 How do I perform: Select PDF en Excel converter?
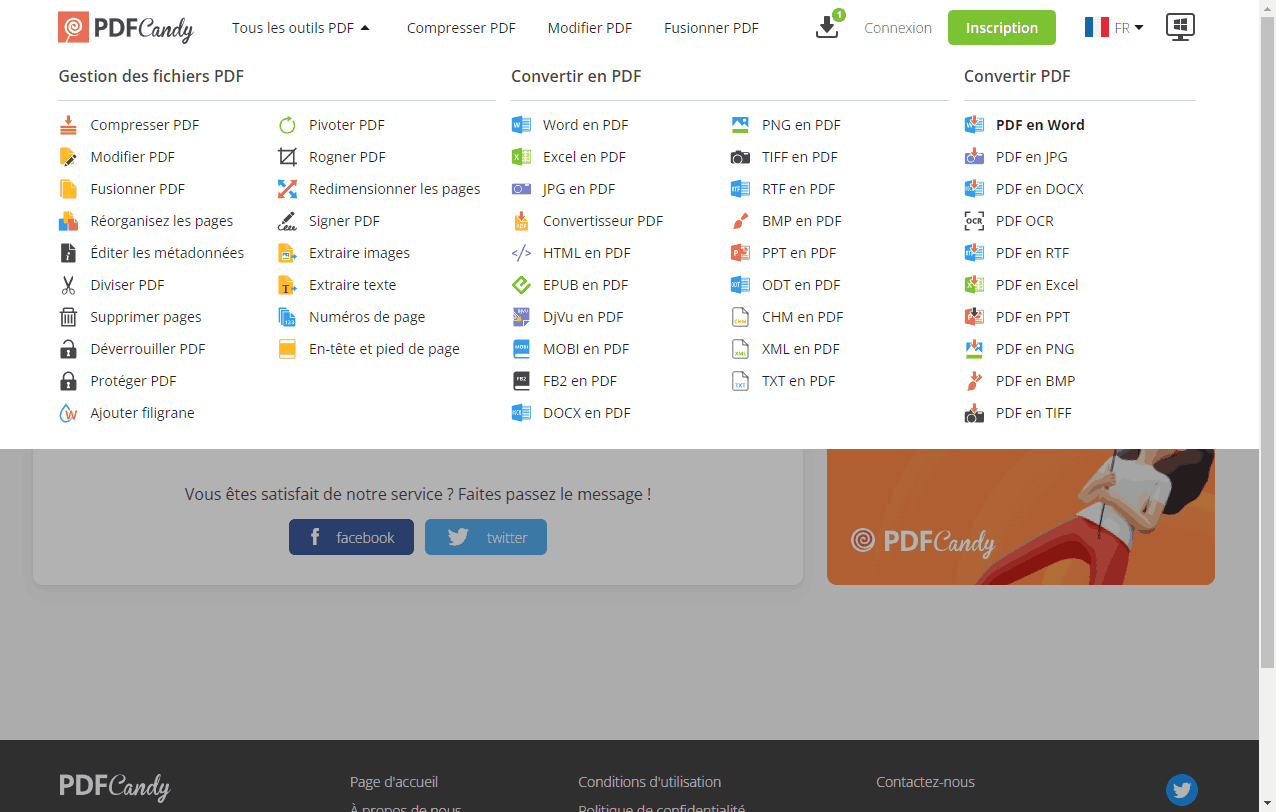coord(1037,285)
